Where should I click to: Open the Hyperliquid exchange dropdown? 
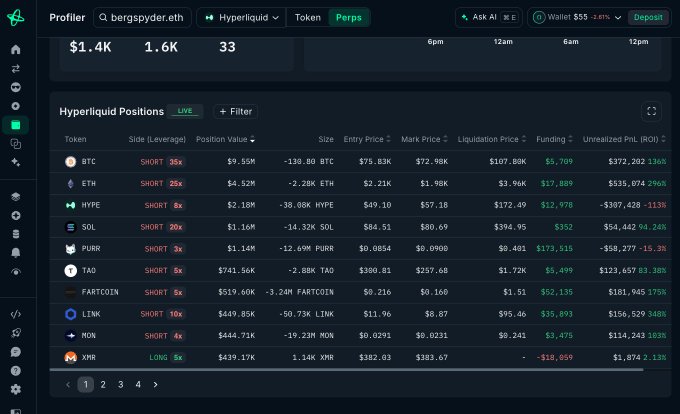pos(242,18)
